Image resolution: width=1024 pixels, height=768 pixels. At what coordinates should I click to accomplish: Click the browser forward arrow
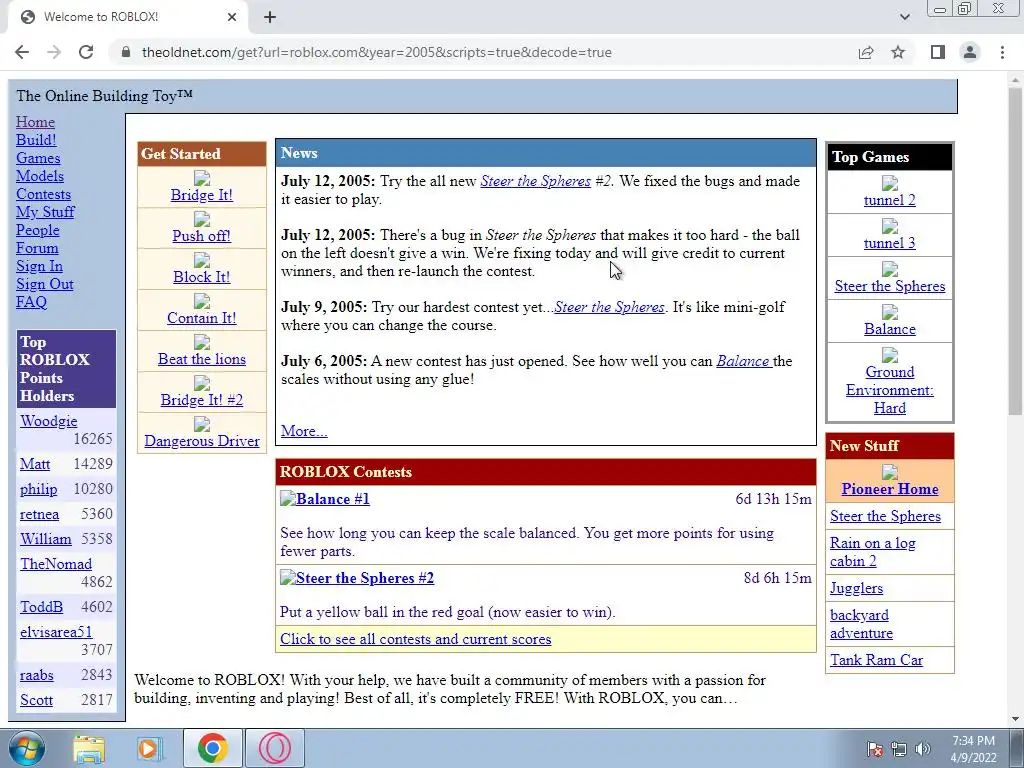pos(54,52)
